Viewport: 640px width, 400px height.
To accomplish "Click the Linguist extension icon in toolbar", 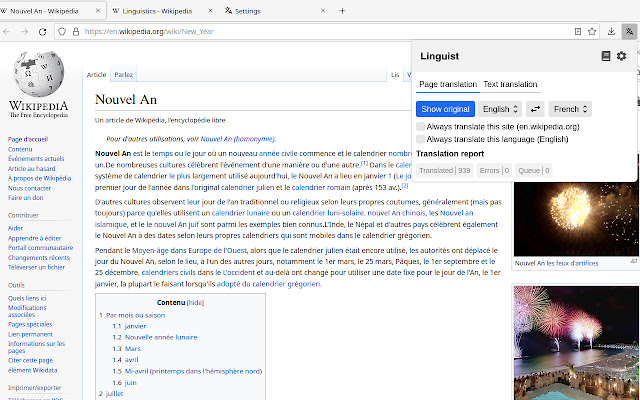I will (629, 31).
